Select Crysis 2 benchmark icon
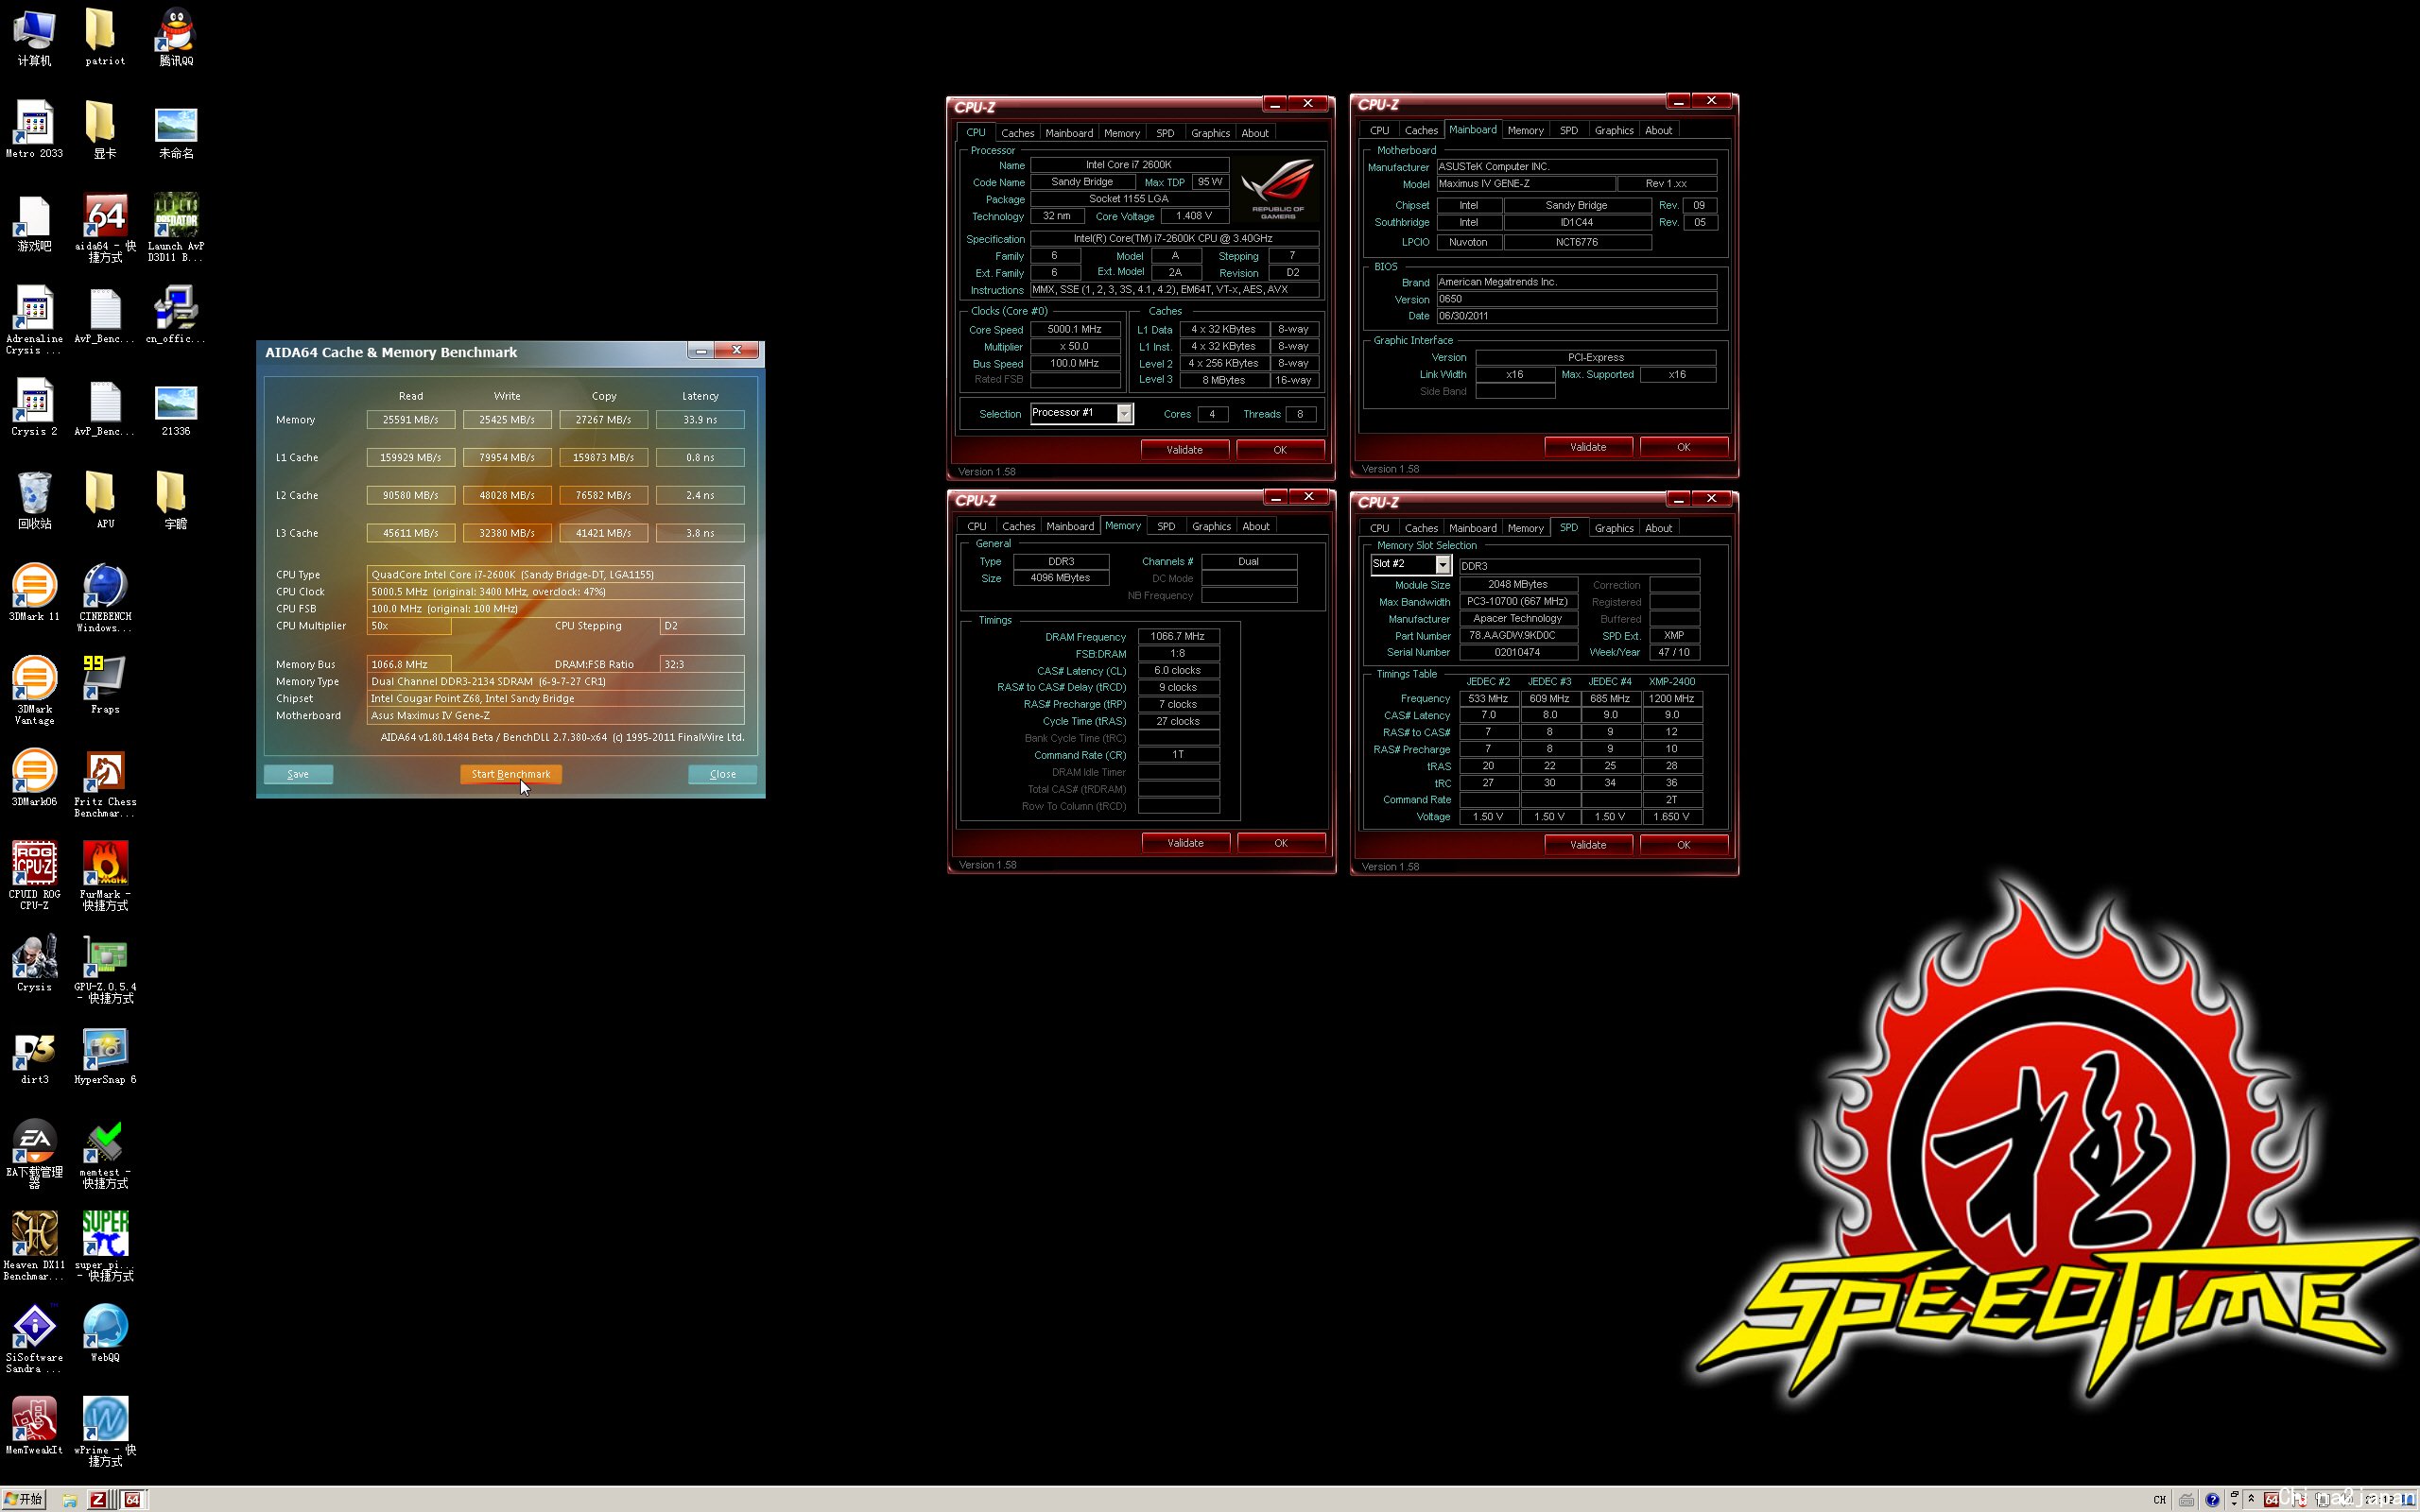 [x=34, y=408]
